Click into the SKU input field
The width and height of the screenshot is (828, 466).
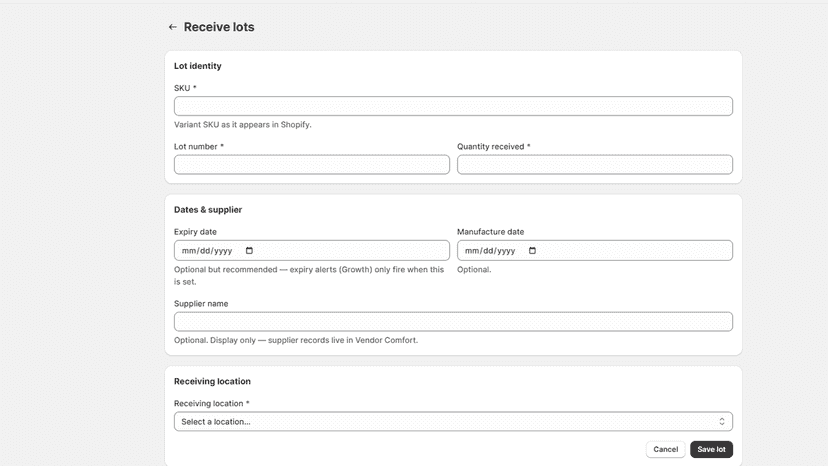453,106
